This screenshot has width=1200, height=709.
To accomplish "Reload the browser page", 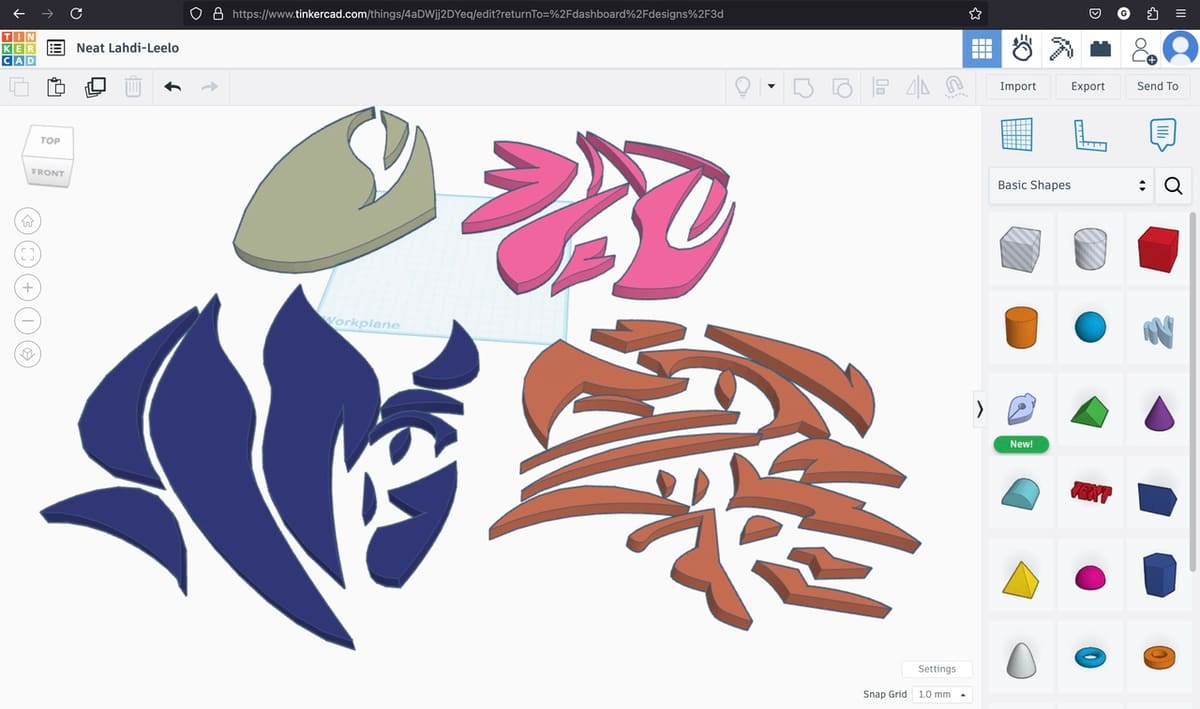I will 76,14.
